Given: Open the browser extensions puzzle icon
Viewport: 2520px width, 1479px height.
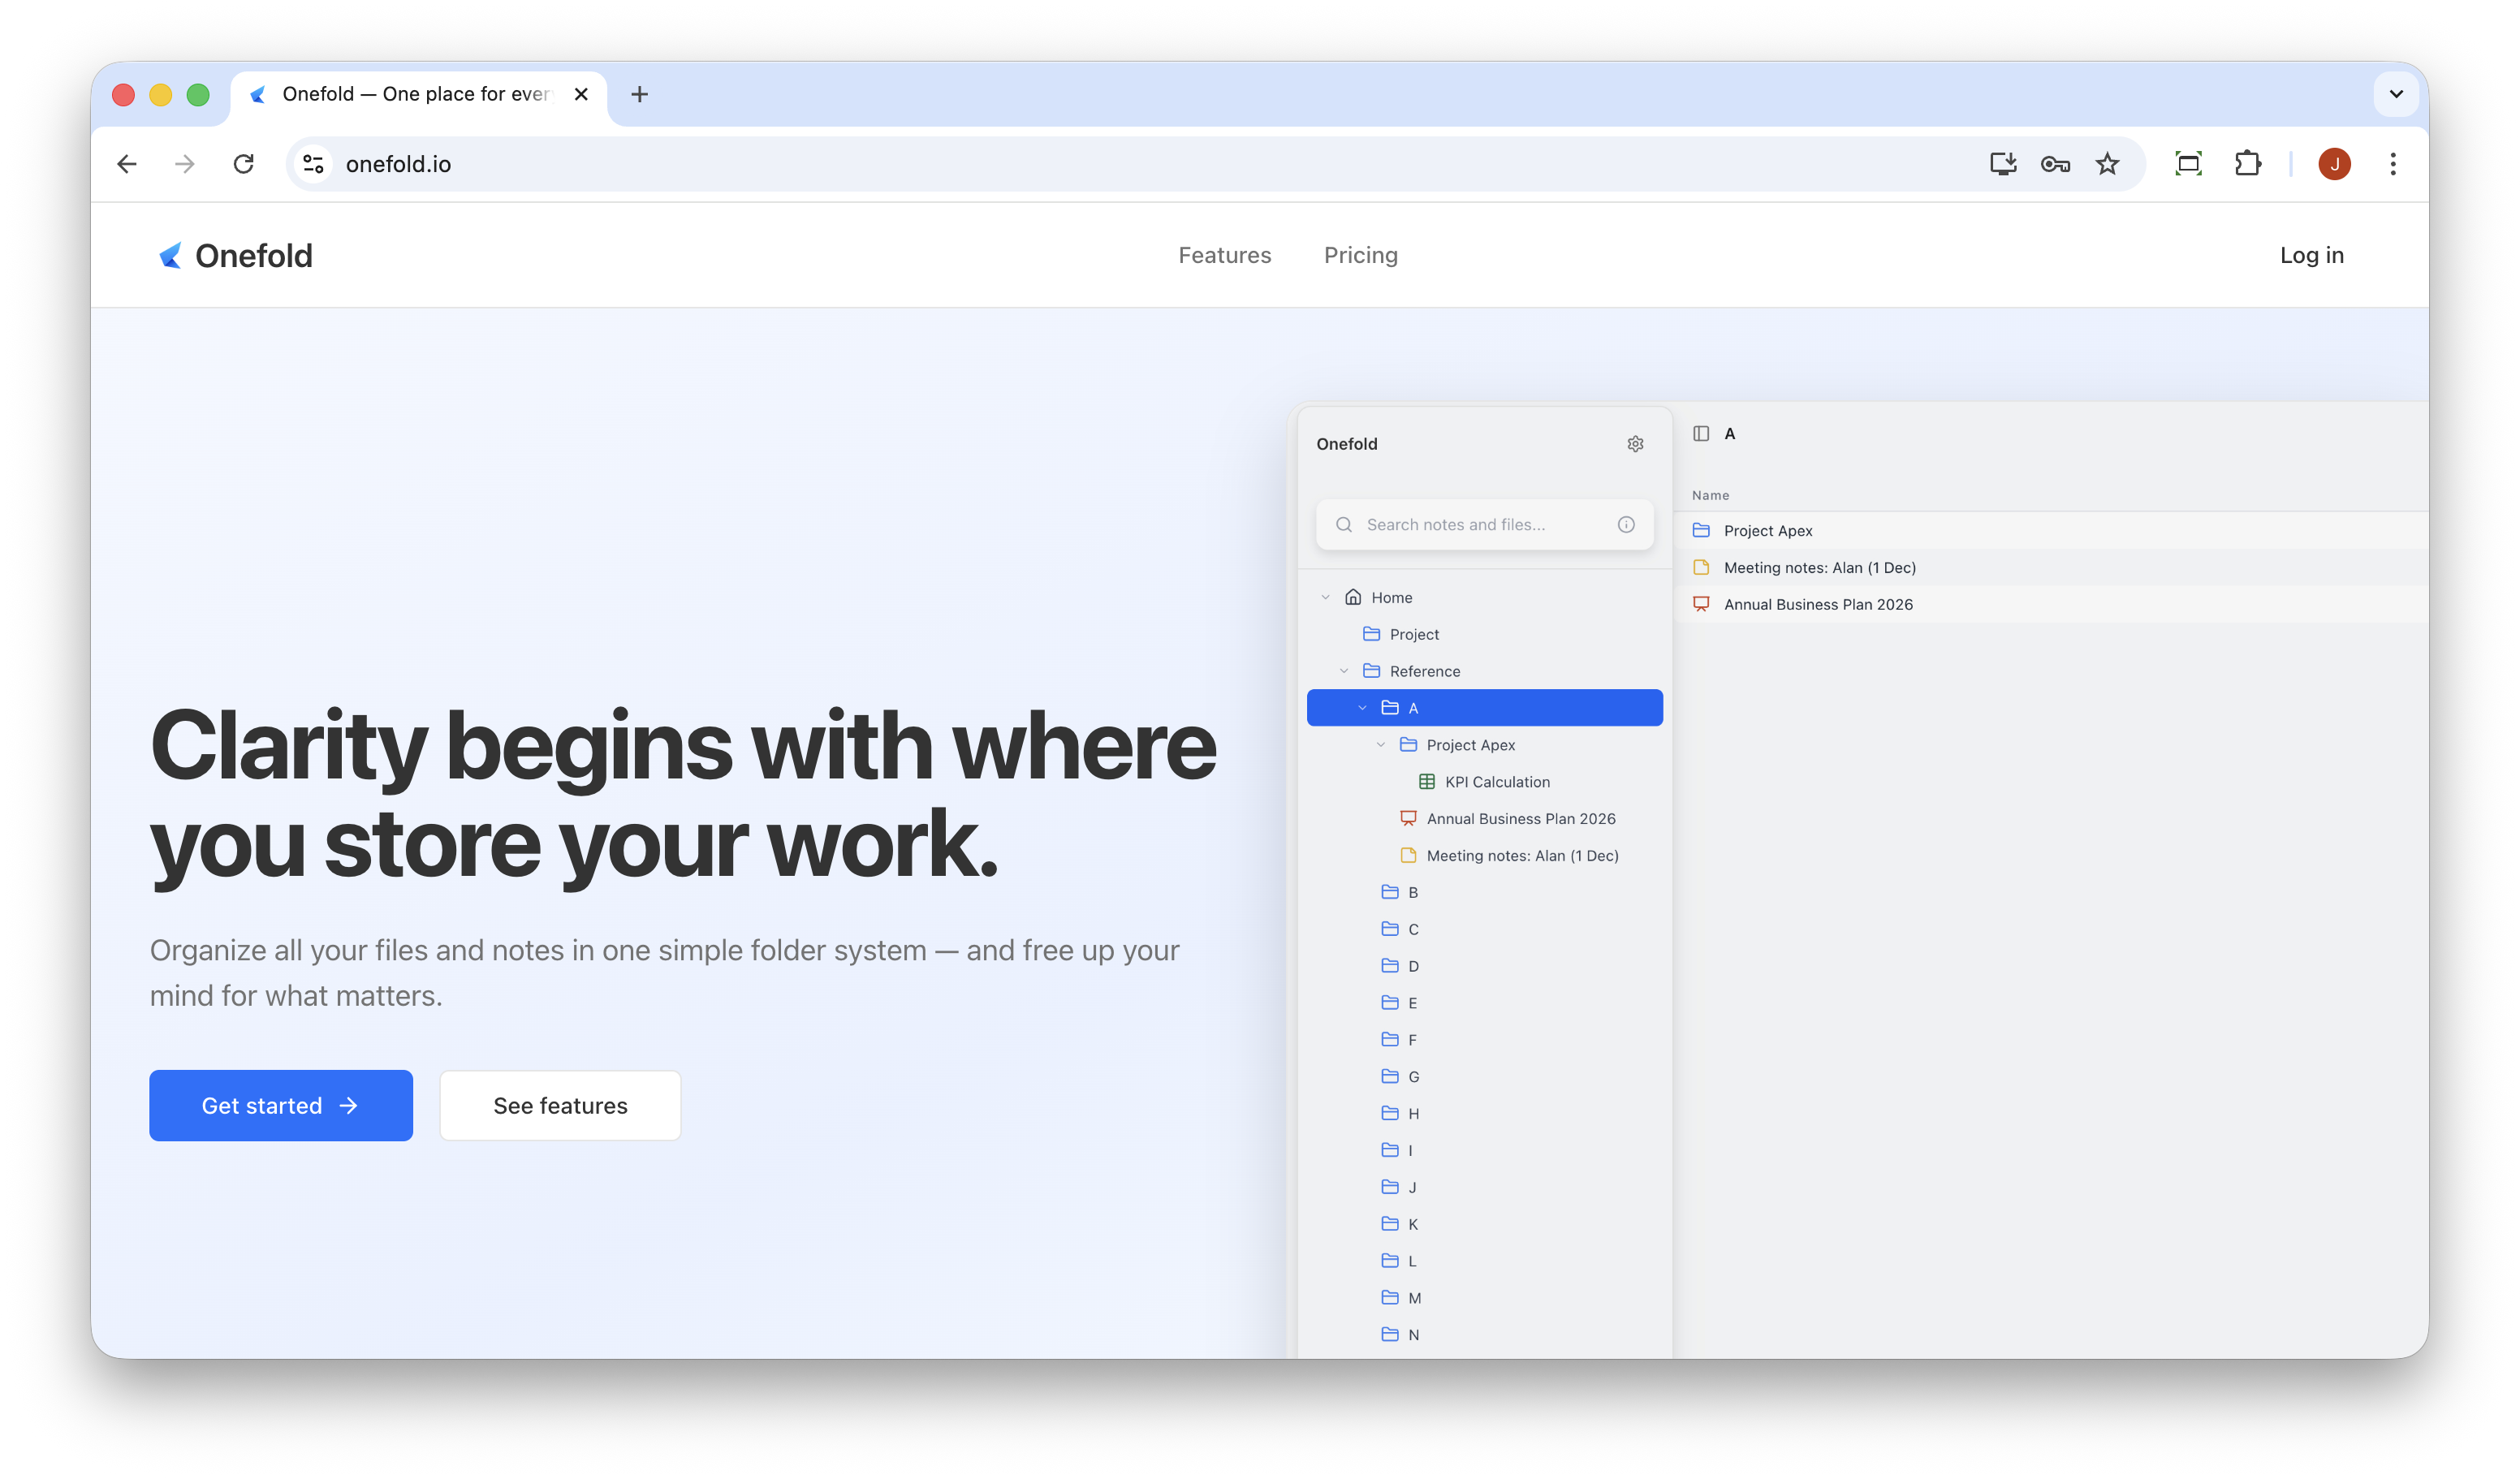Looking at the screenshot, I should [x=2247, y=164].
